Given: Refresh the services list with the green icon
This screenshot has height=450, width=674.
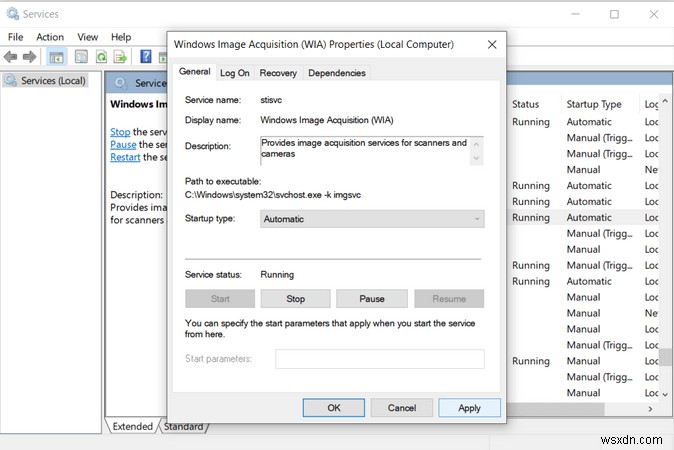Looking at the screenshot, I should point(101,57).
